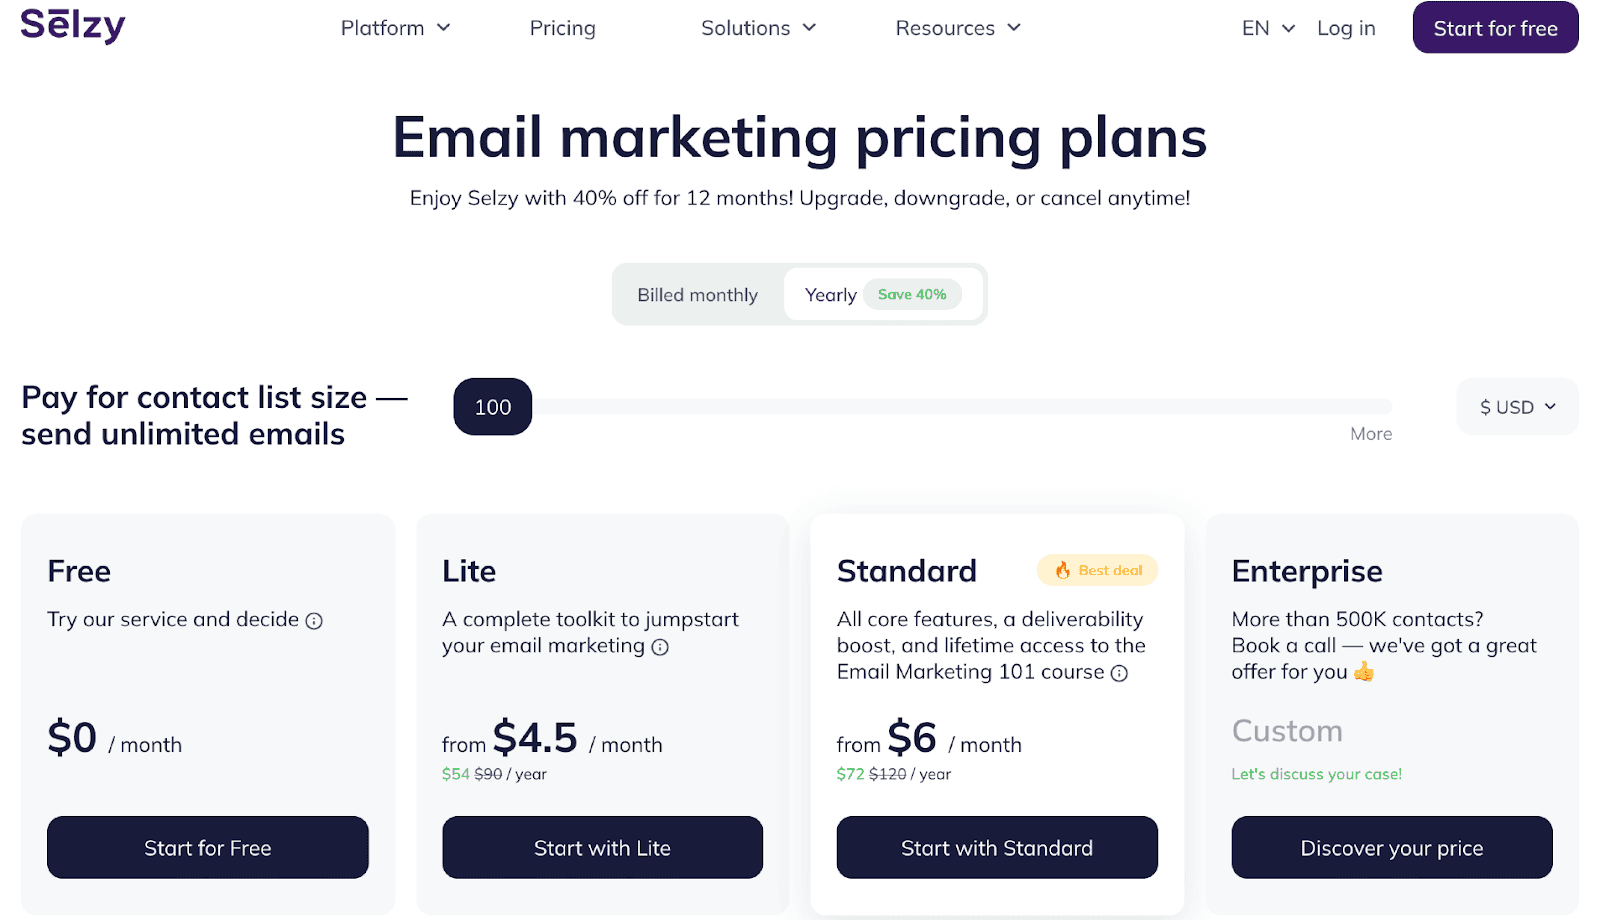The width and height of the screenshot is (1600, 920).
Task: Open info icon beside Free plan description
Action: pyautogui.click(x=314, y=621)
